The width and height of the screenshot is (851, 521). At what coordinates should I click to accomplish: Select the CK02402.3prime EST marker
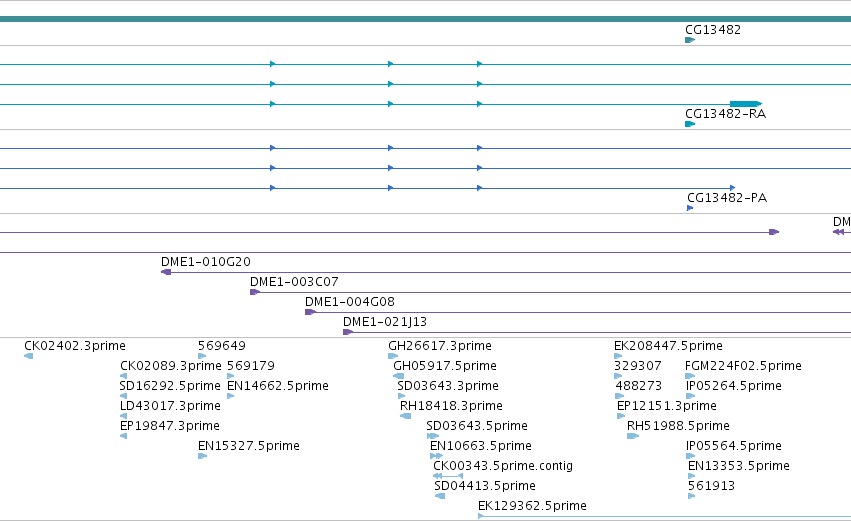pyautogui.click(x=29, y=356)
